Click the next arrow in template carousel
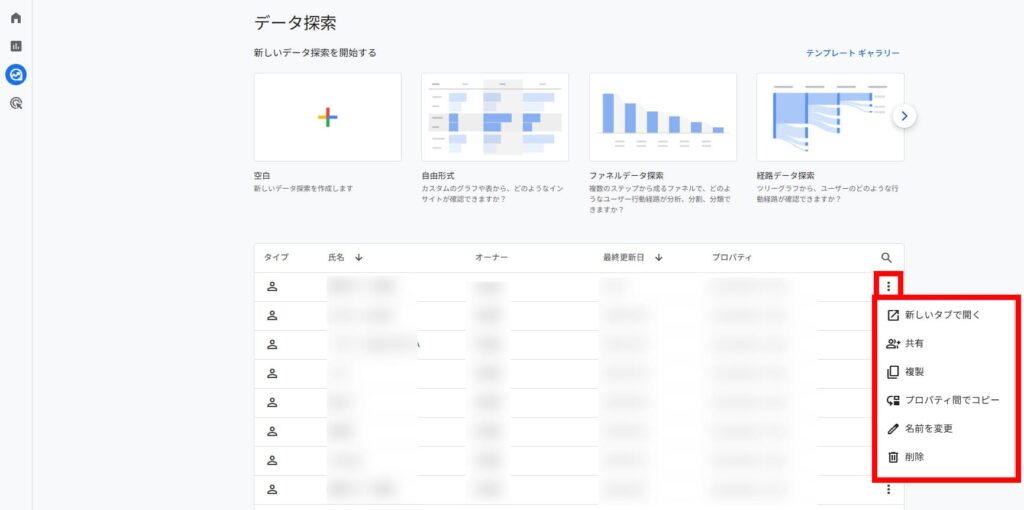Screen dimensions: 1024x510 (x=904, y=116)
